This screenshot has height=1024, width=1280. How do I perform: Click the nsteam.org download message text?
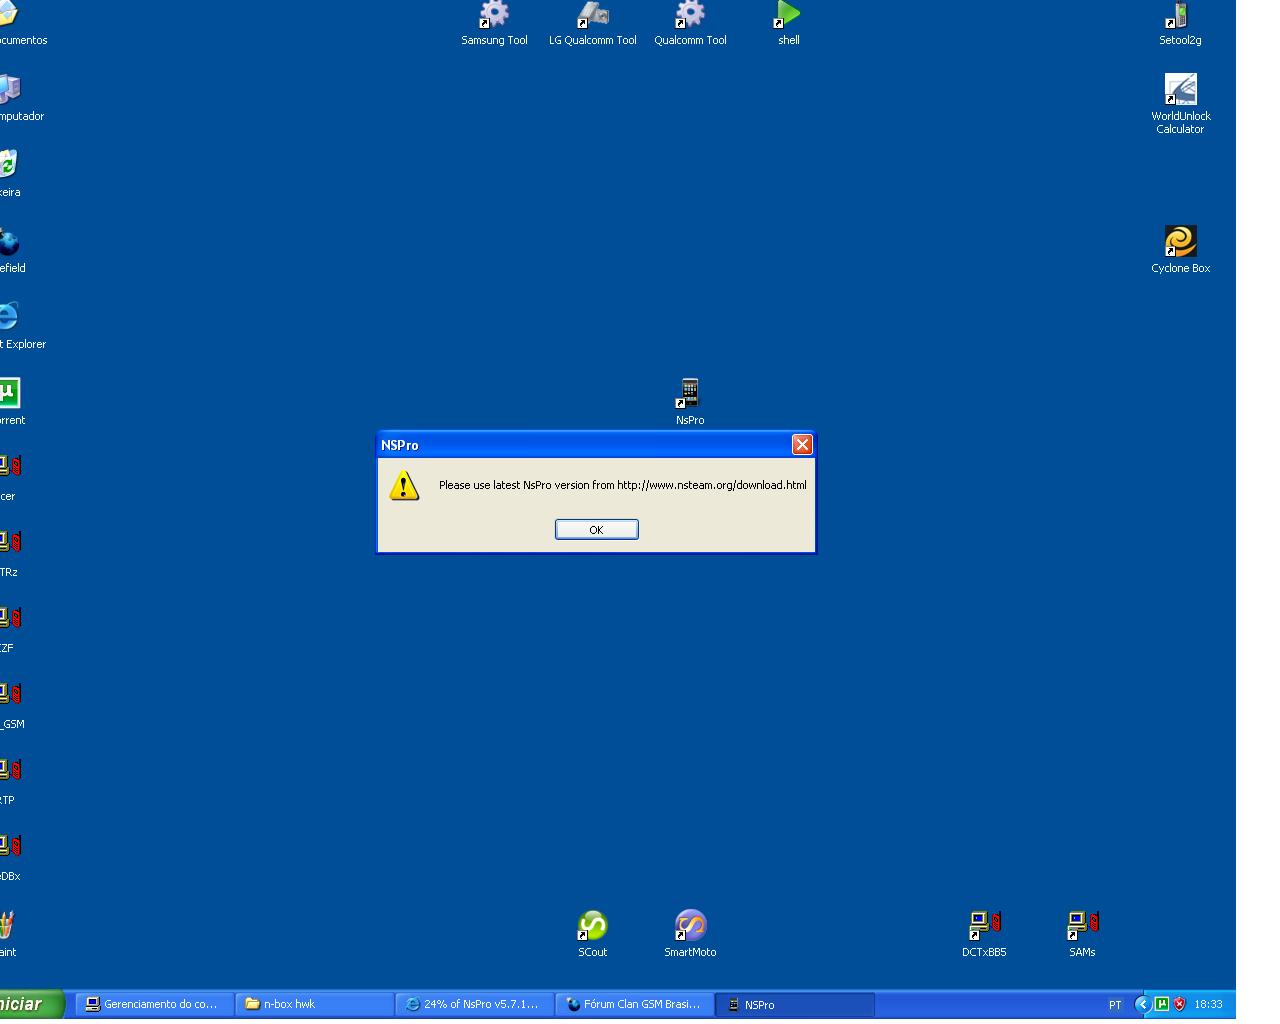click(x=622, y=485)
